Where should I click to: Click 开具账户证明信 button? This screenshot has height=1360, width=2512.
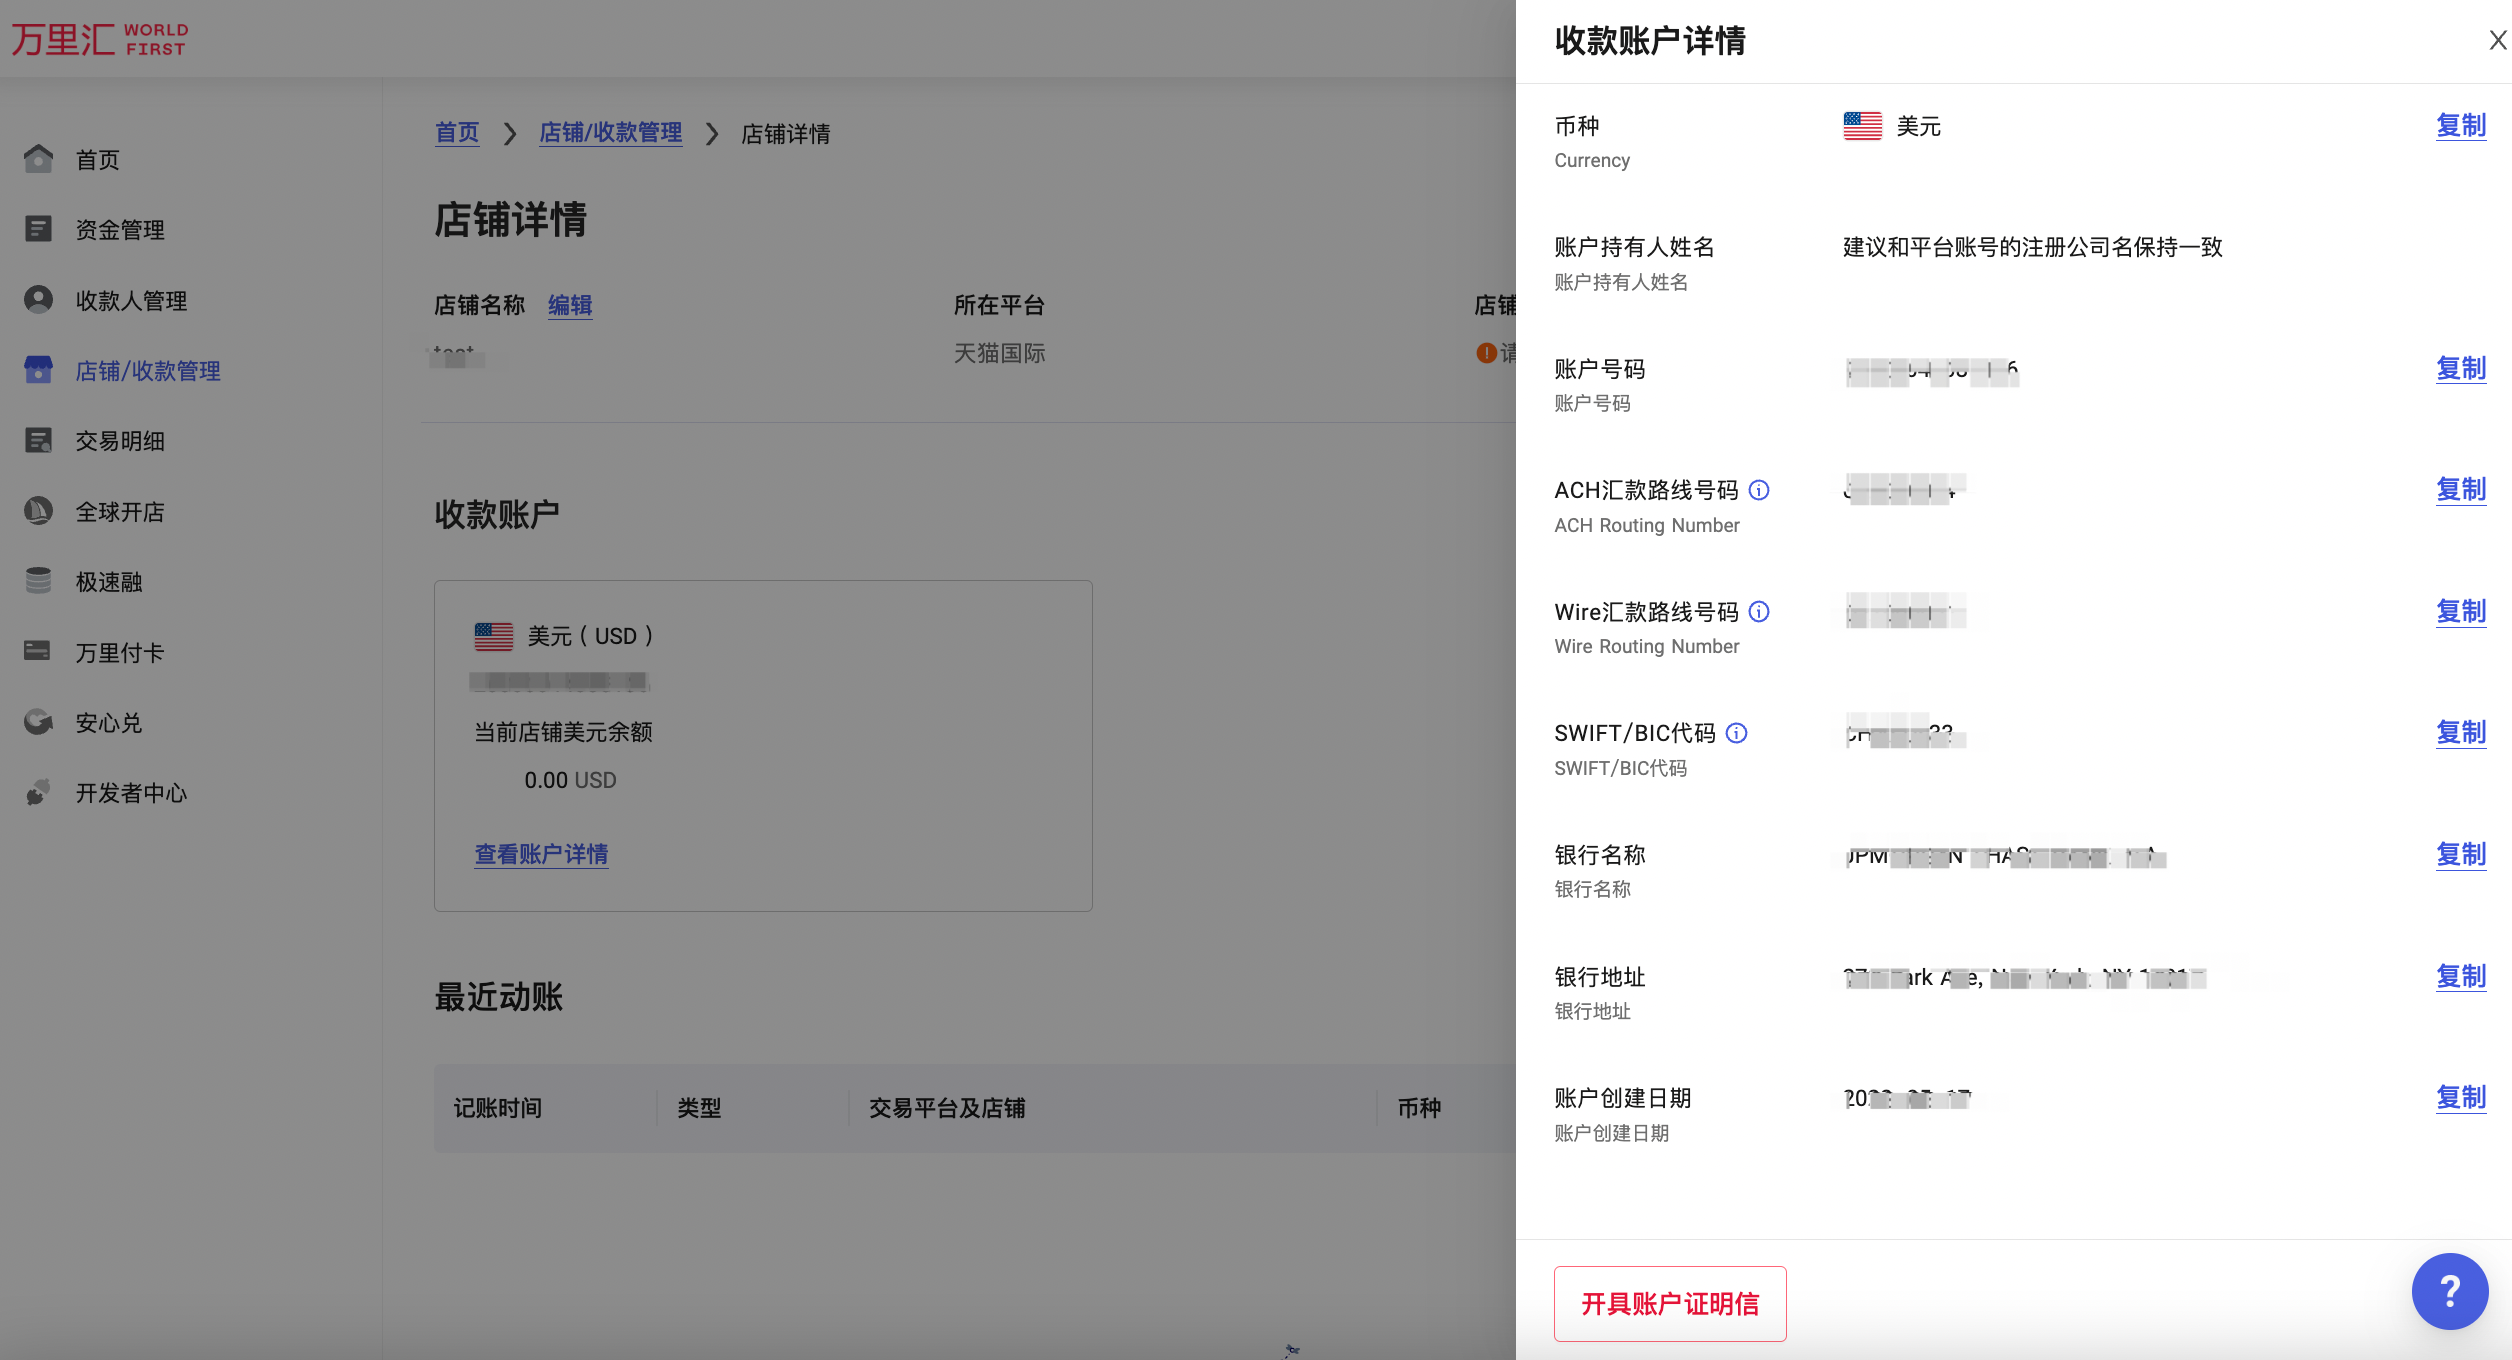click(1669, 1304)
